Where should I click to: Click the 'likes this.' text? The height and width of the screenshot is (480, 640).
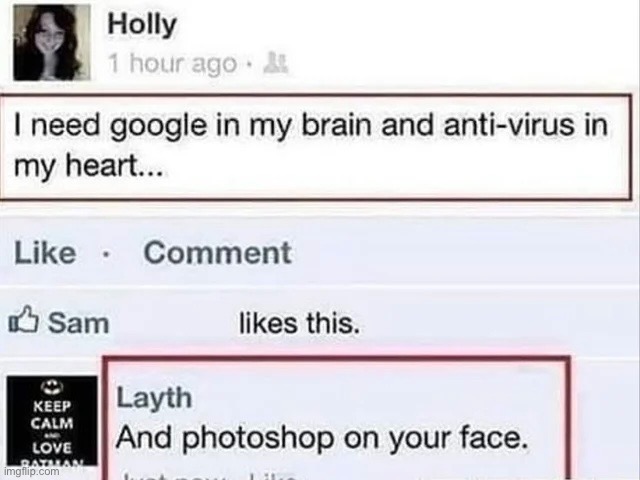click(x=299, y=323)
